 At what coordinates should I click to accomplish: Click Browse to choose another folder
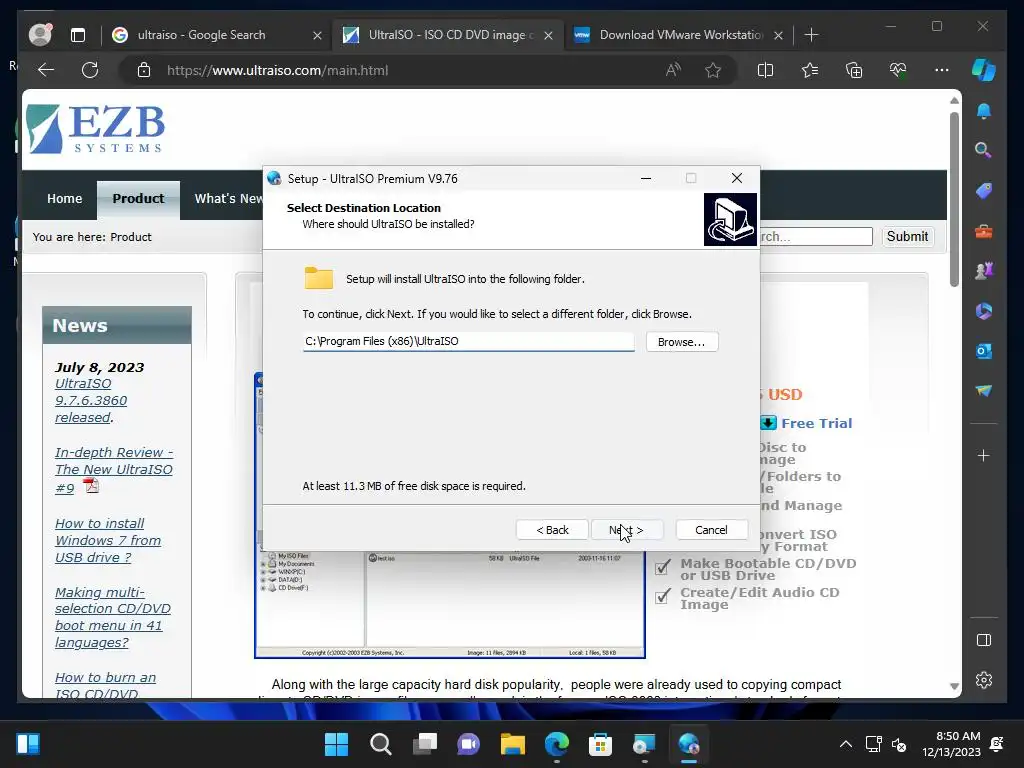682,342
